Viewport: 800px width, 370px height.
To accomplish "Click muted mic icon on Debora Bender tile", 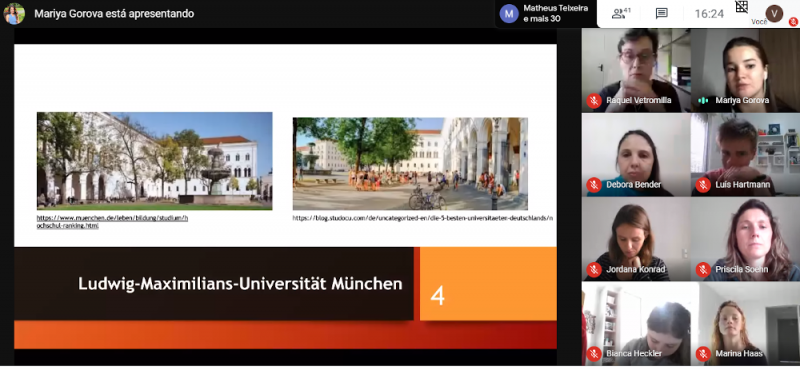I will [x=594, y=185].
